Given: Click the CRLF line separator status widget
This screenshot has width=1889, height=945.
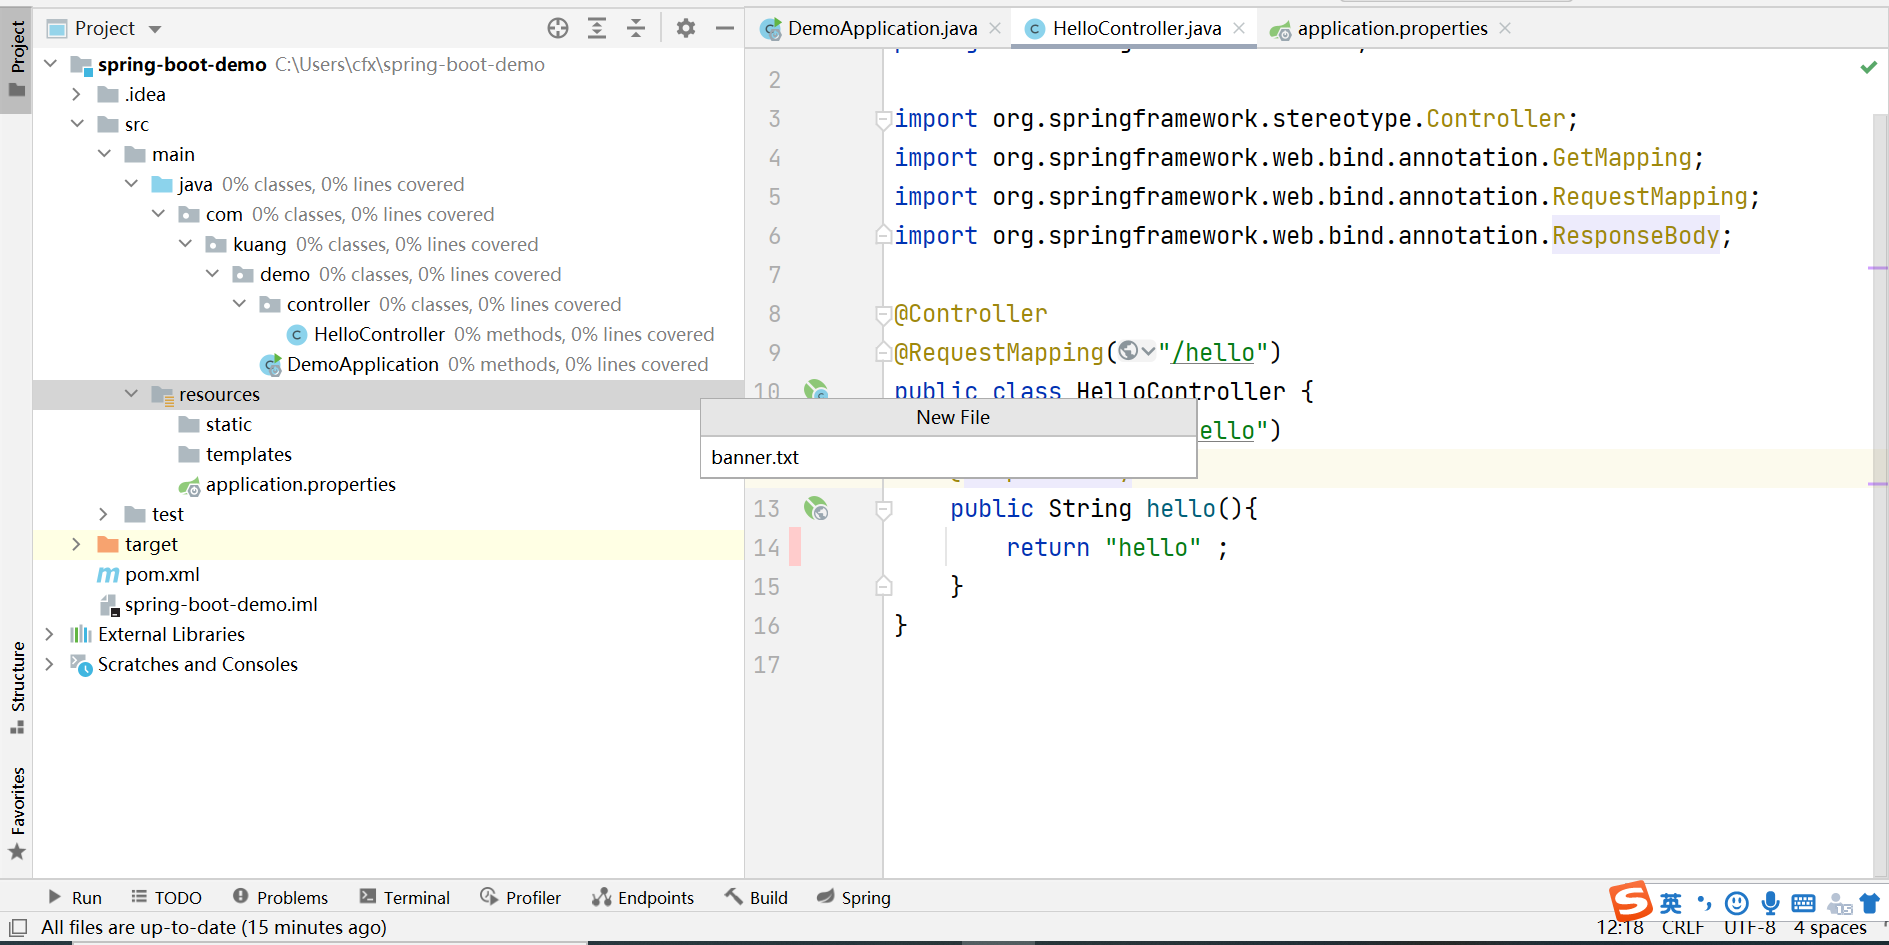Looking at the screenshot, I should tap(1683, 928).
